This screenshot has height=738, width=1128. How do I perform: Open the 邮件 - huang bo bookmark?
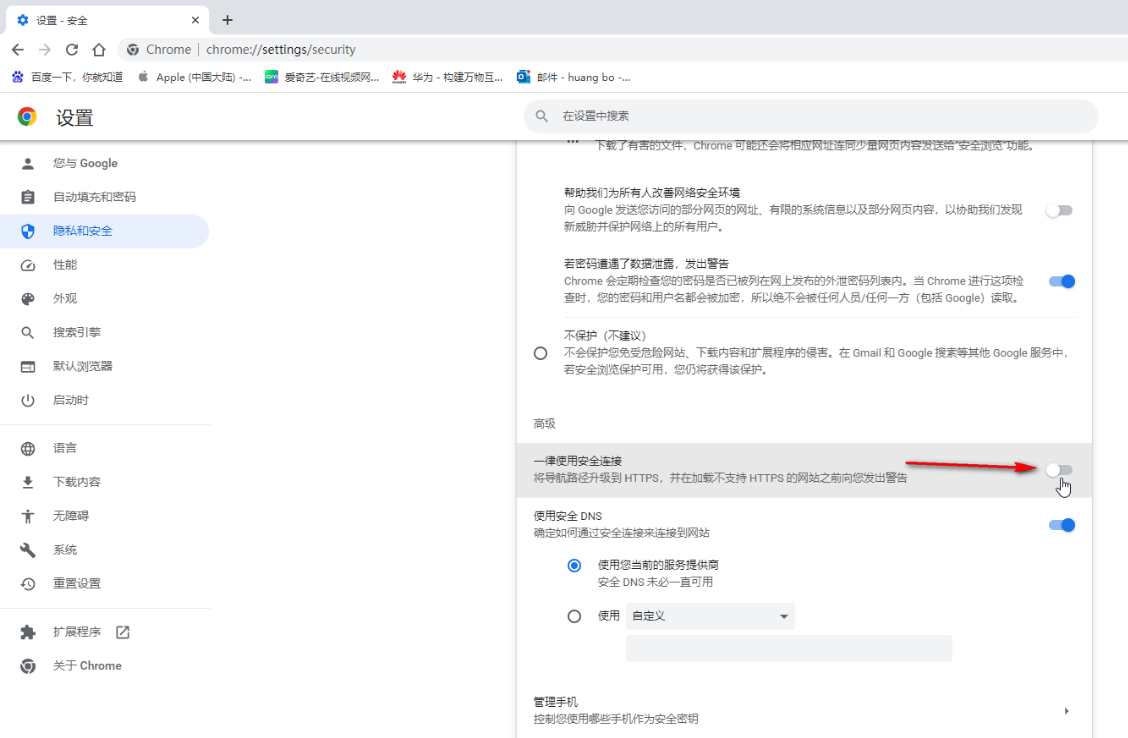pyautogui.click(x=573, y=77)
